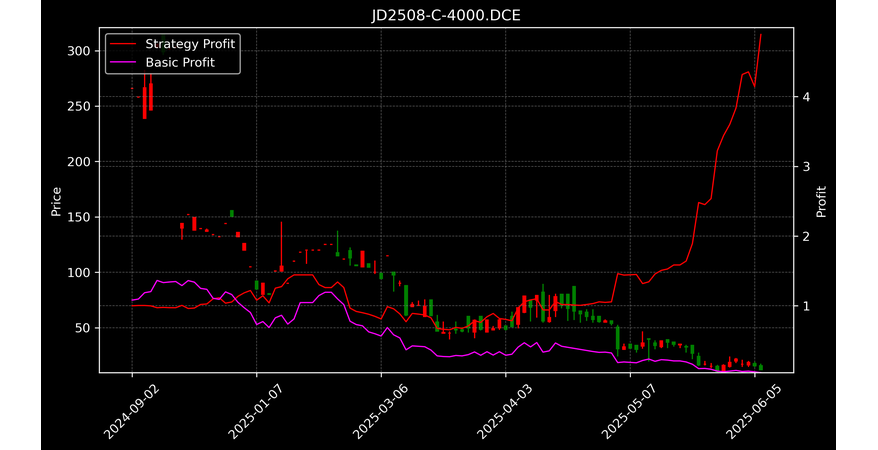Click the peak of the red Strategy Profit line

click(760, 34)
